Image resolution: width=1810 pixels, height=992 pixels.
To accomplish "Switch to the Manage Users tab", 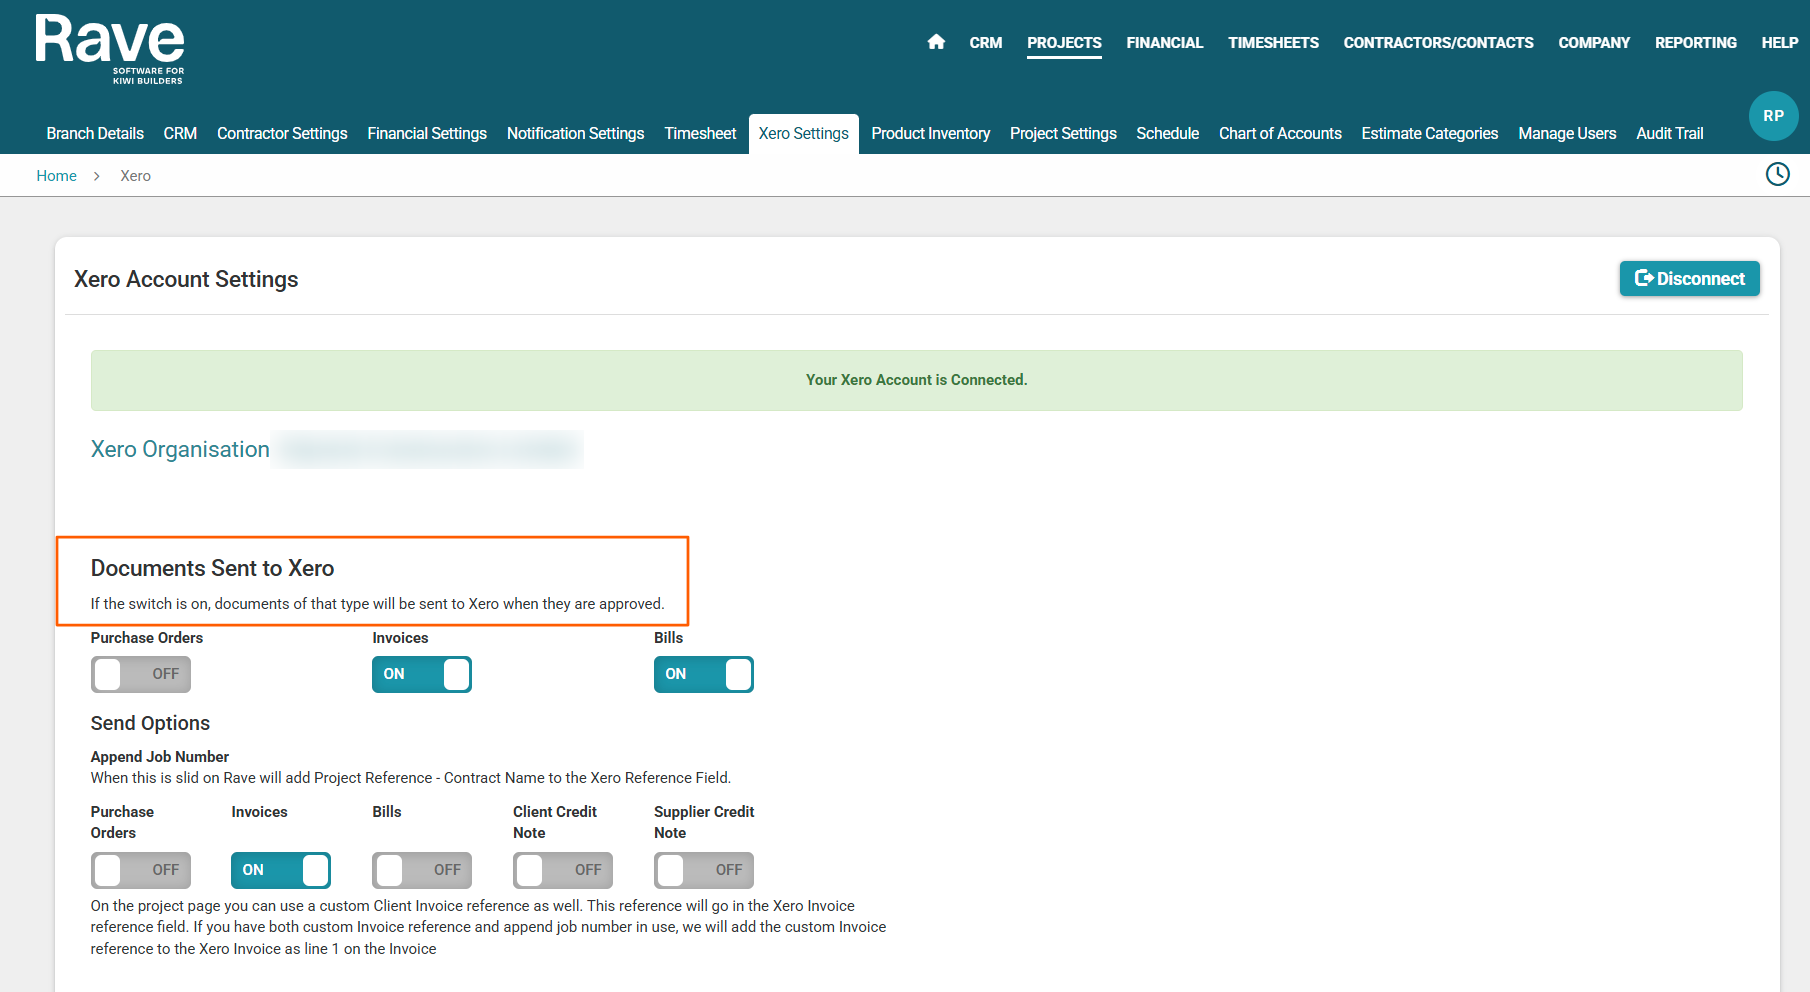I will click(1567, 133).
